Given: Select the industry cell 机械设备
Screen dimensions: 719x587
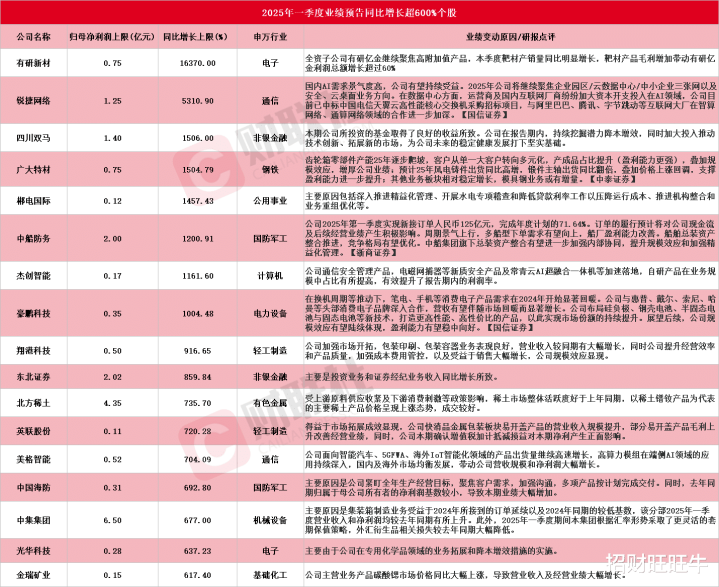Looking at the screenshot, I should point(270,520).
